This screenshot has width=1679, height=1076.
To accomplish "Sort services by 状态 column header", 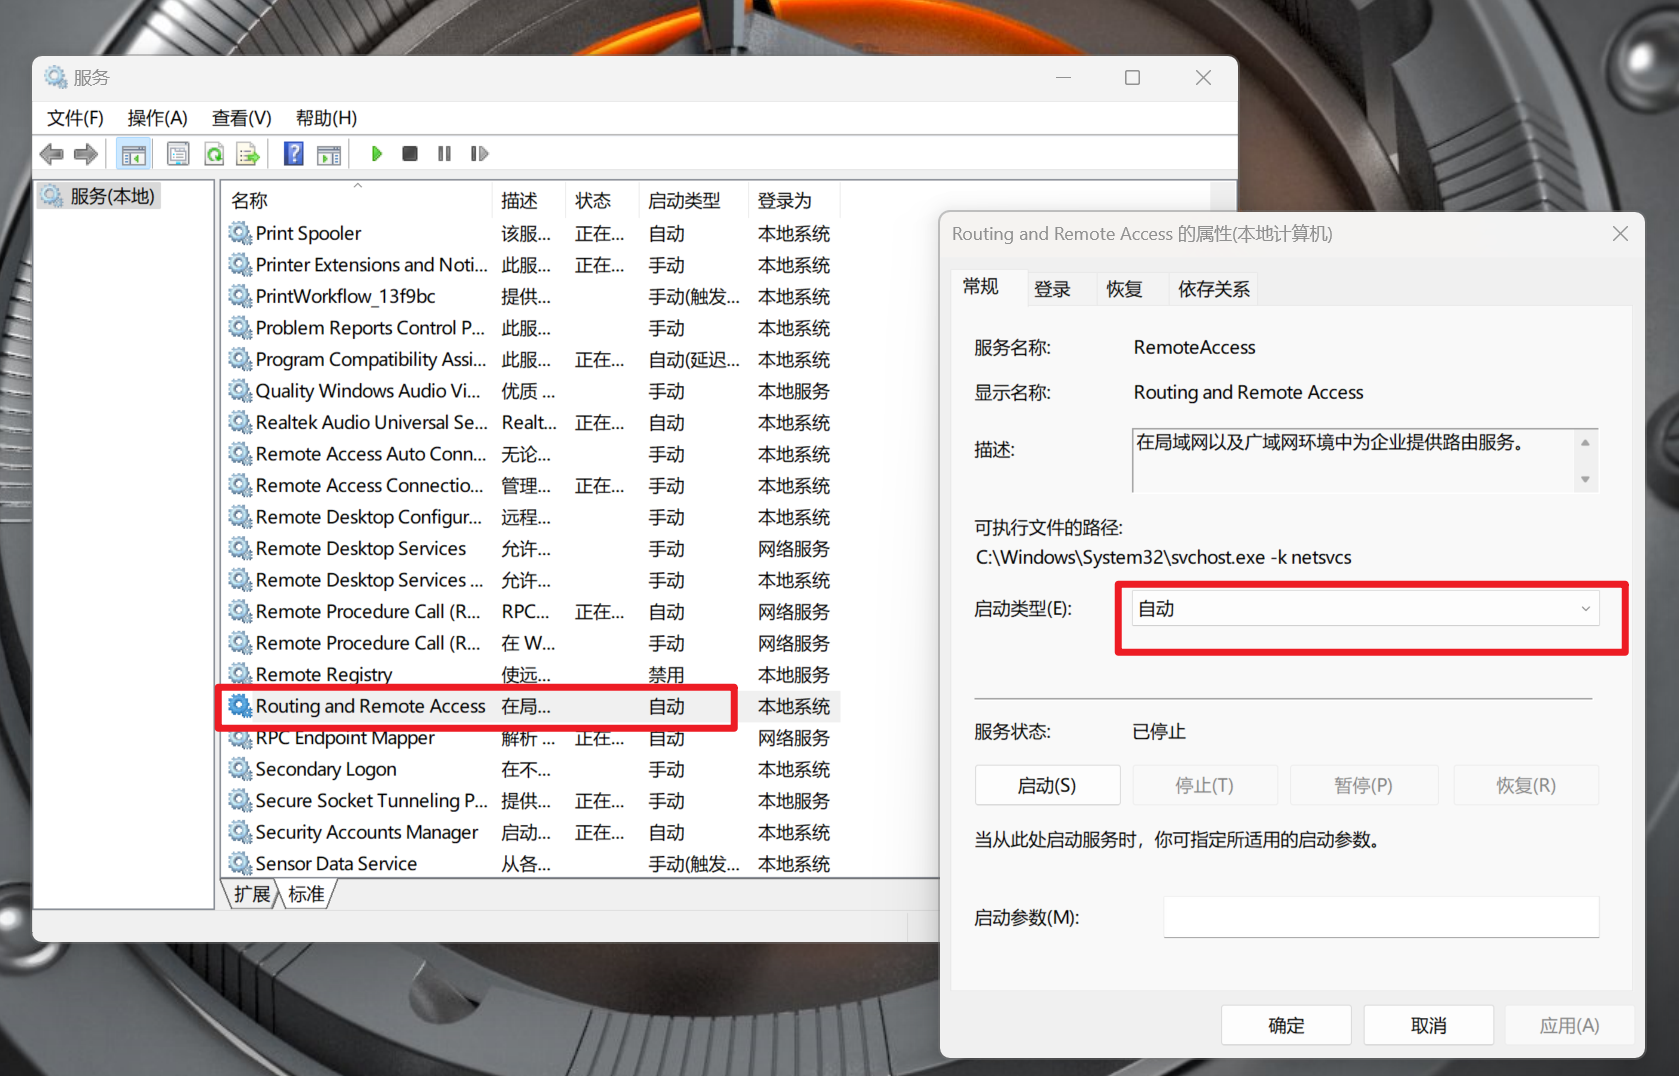I will pyautogui.click(x=602, y=200).
